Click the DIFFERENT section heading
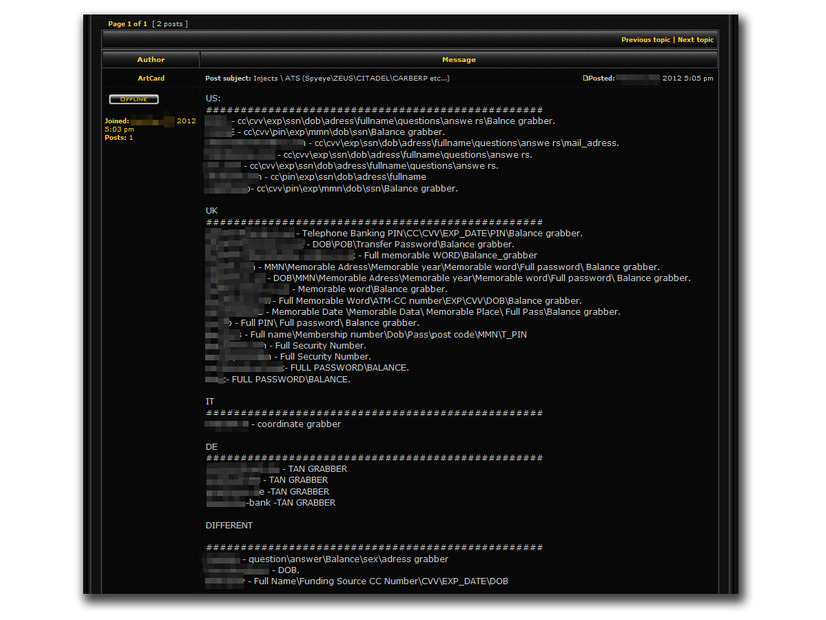The width and height of the screenshot is (826, 620). coord(229,525)
